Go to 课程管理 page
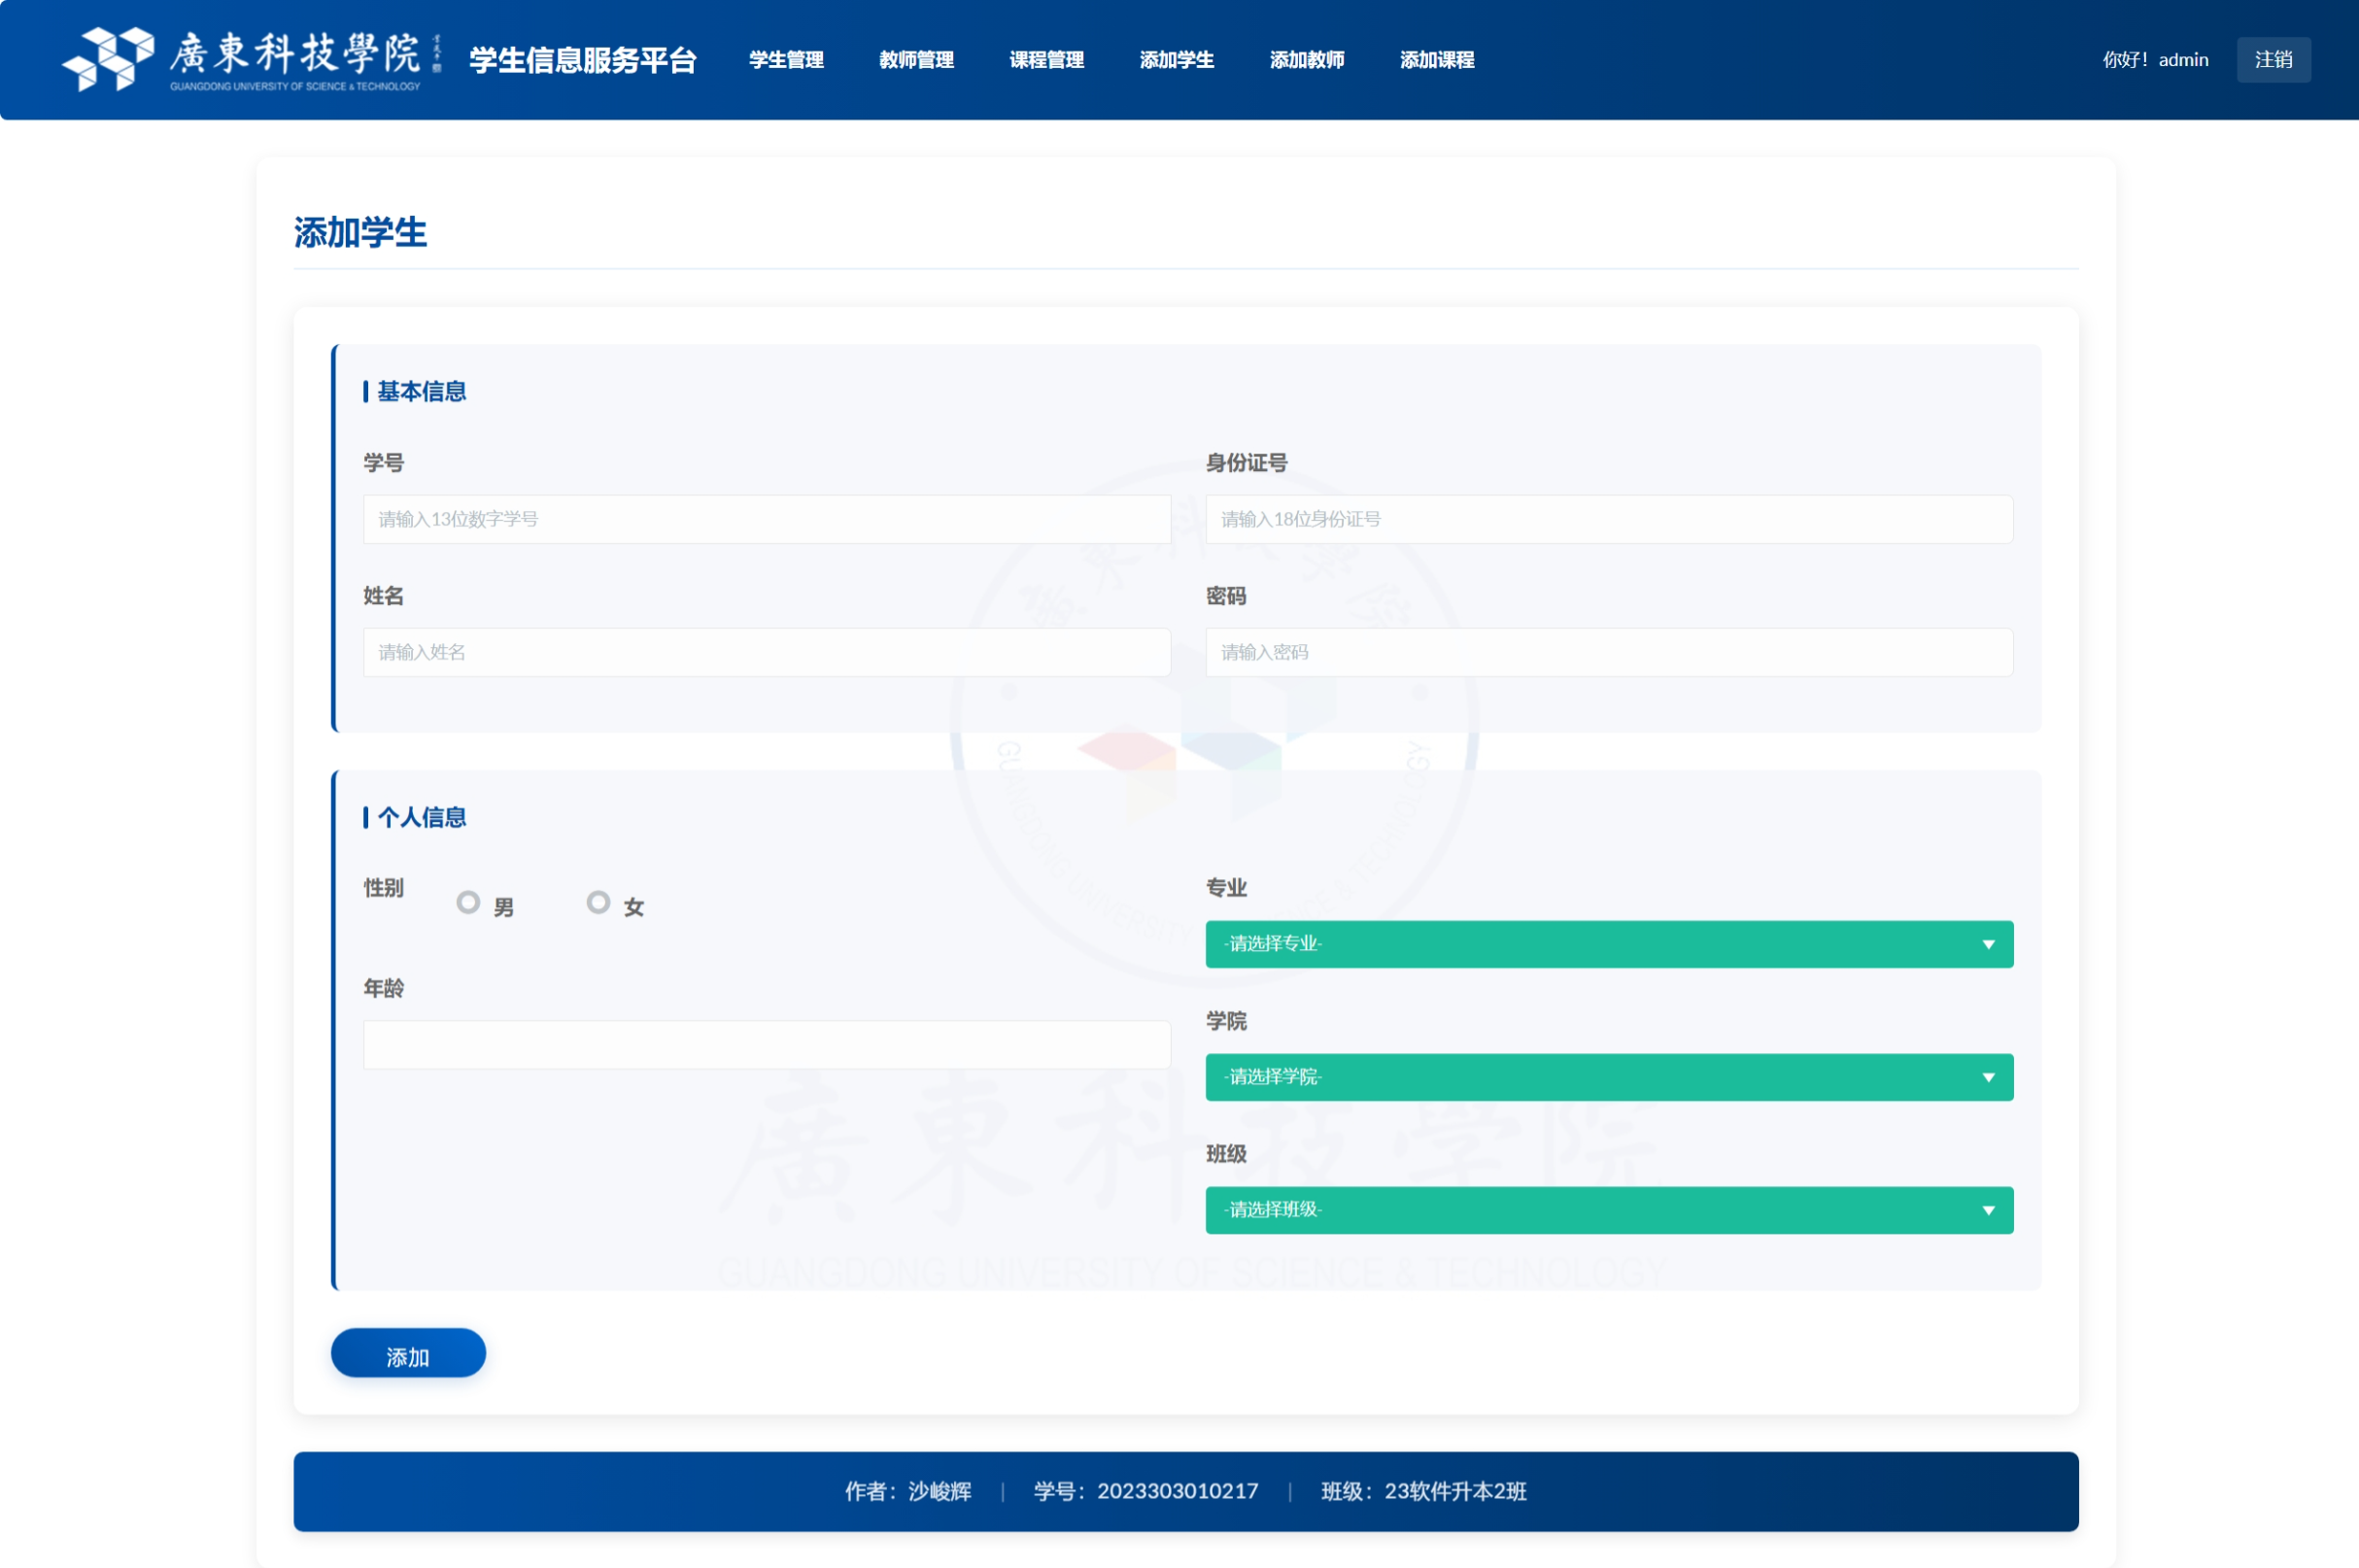This screenshot has width=2359, height=1568. [x=1046, y=60]
